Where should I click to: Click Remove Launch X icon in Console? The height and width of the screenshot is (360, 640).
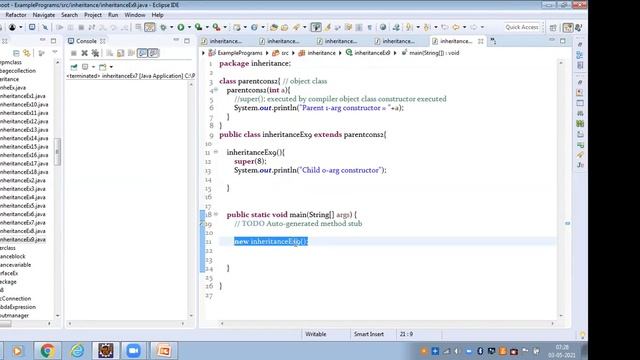click(x=84, y=53)
